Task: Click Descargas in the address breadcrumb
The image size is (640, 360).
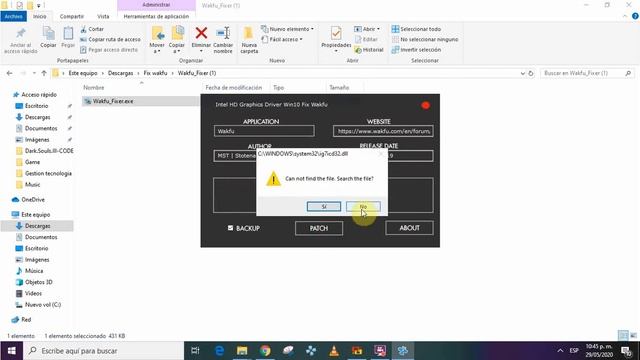Action: (x=120, y=73)
